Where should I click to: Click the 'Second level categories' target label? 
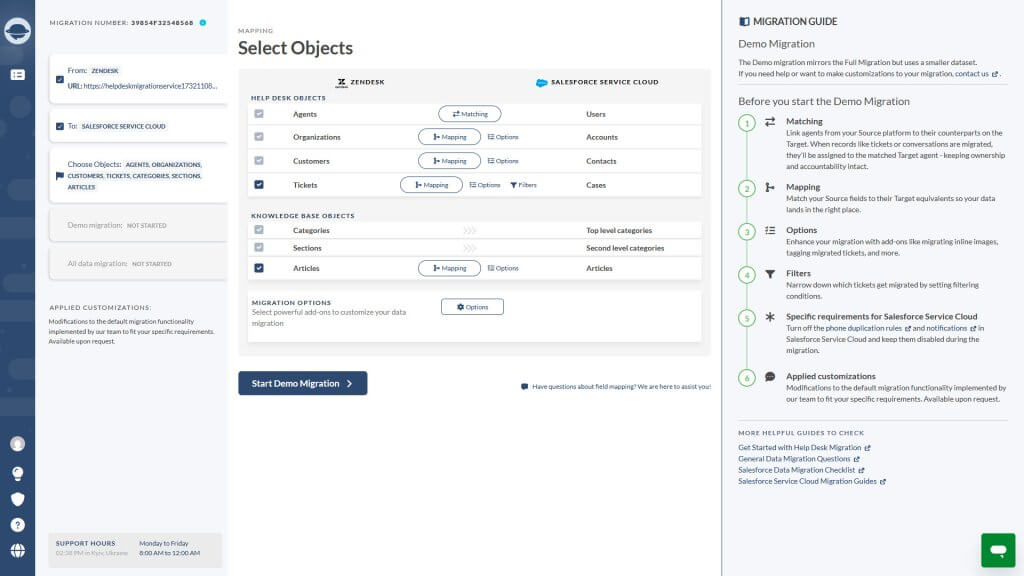[x=624, y=248]
